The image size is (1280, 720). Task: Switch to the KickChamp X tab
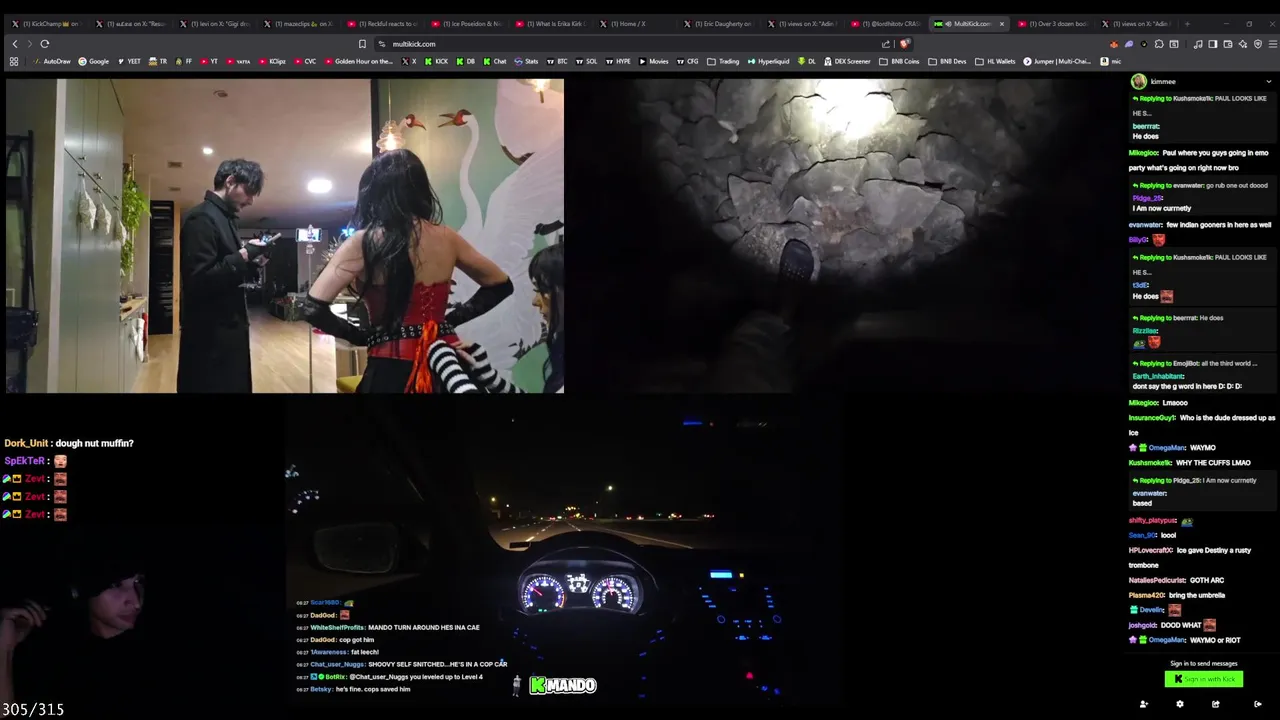46,23
